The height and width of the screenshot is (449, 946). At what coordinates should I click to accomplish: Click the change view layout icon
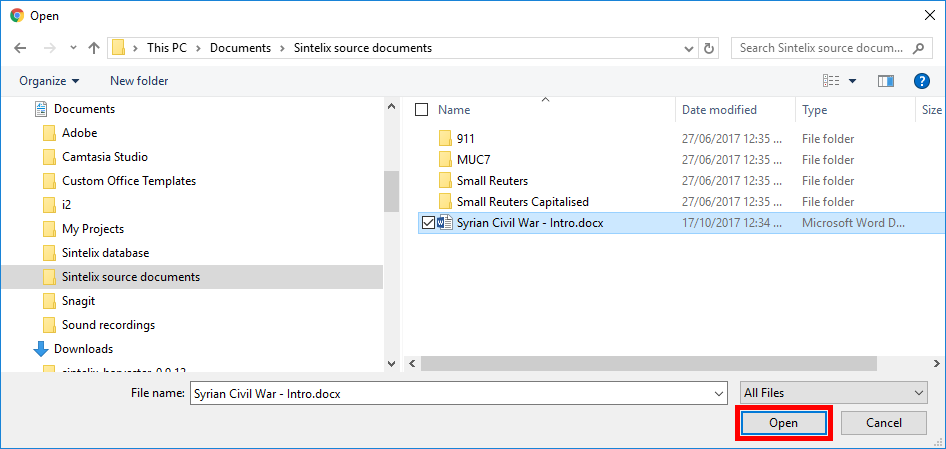point(831,81)
